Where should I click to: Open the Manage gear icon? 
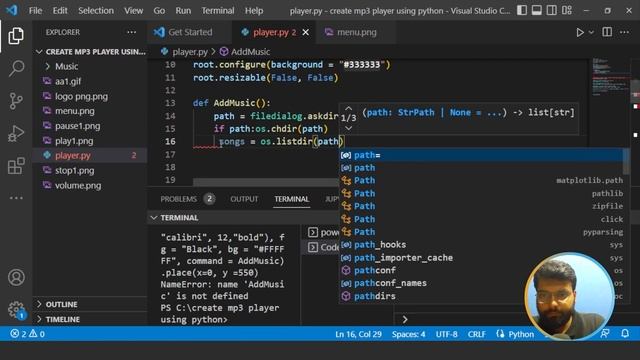click(16, 310)
